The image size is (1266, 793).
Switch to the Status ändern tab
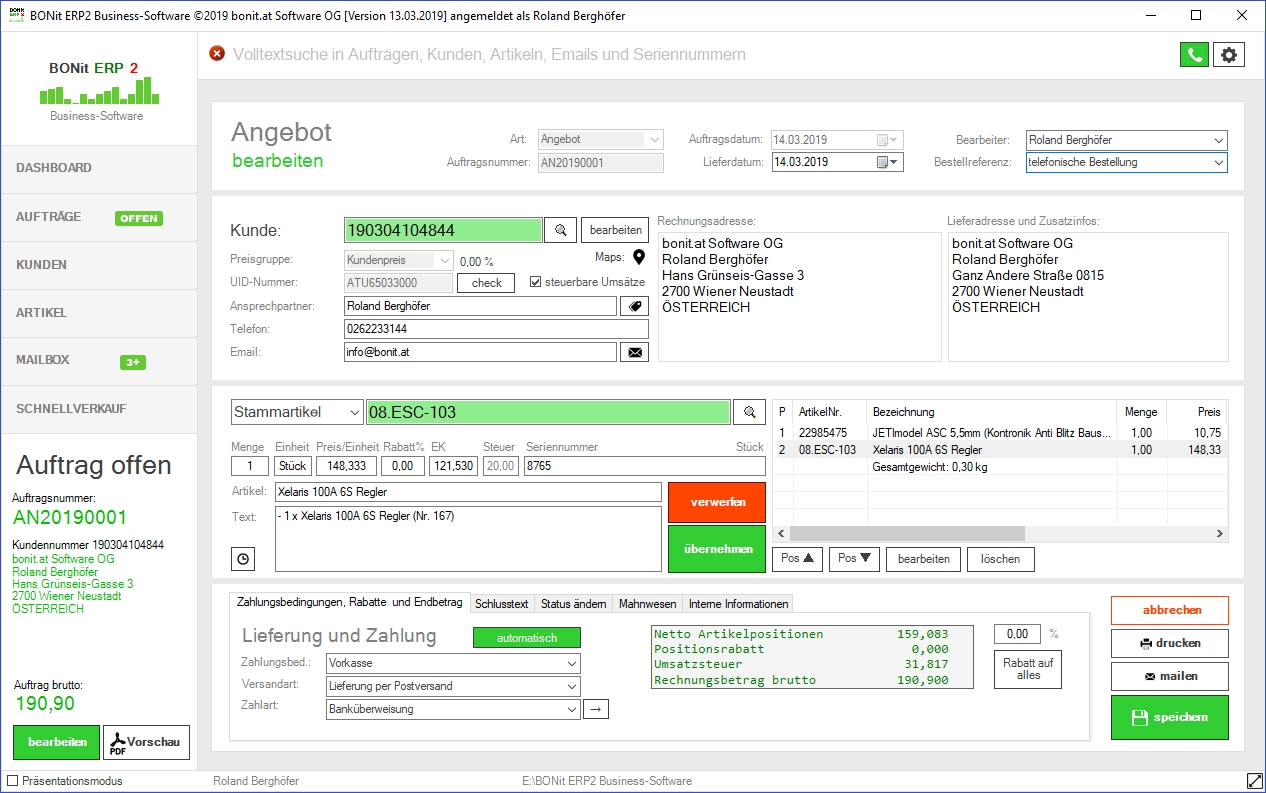pyautogui.click(x=573, y=604)
